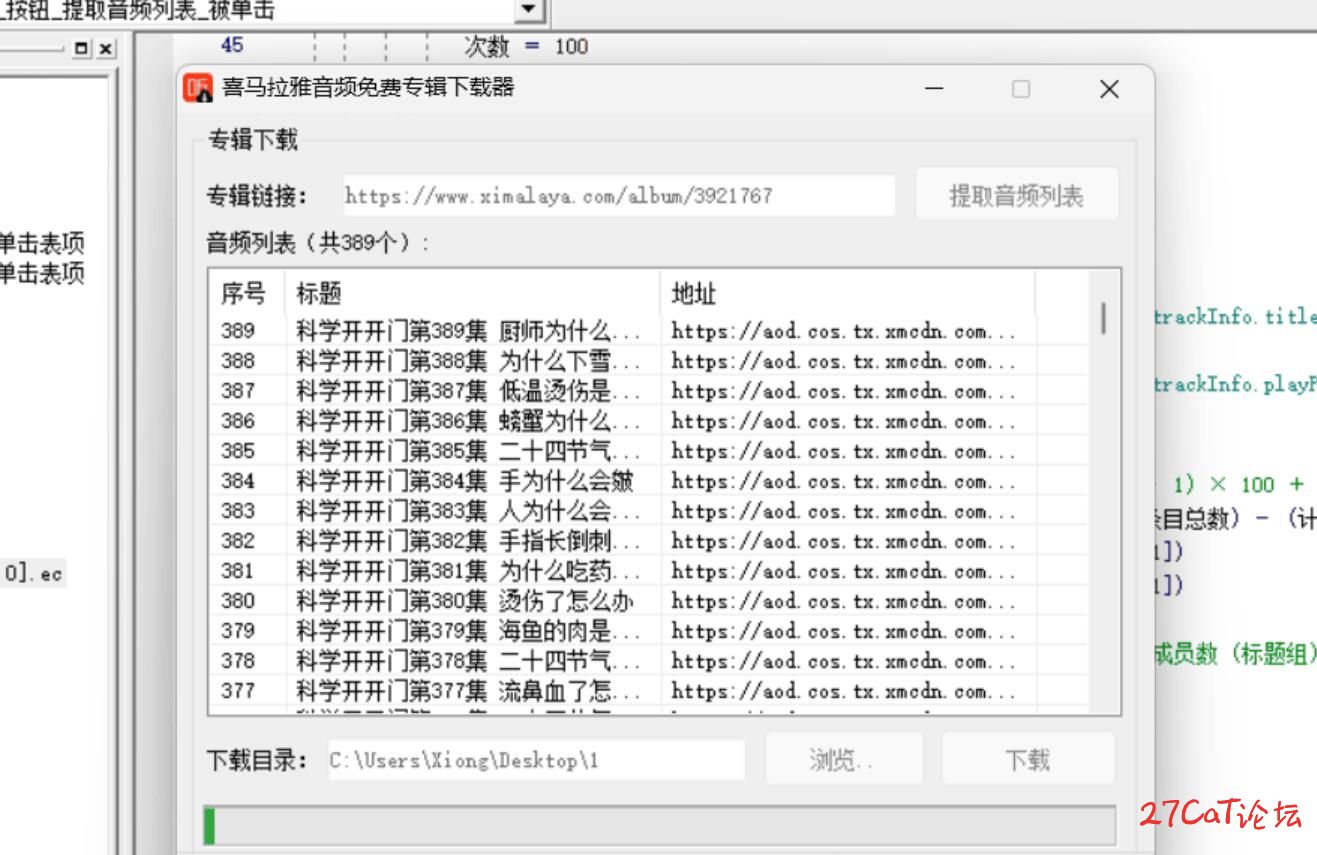Click trackInfo.playP text in background code editor
The width and height of the screenshot is (1317, 855).
pyautogui.click(x=1235, y=385)
